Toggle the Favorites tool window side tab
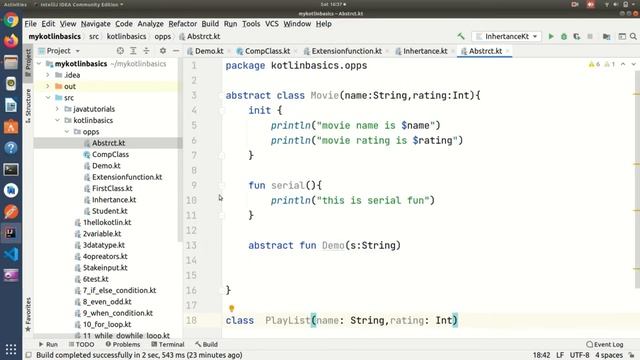The width and height of the screenshot is (640, 360). 28,315
